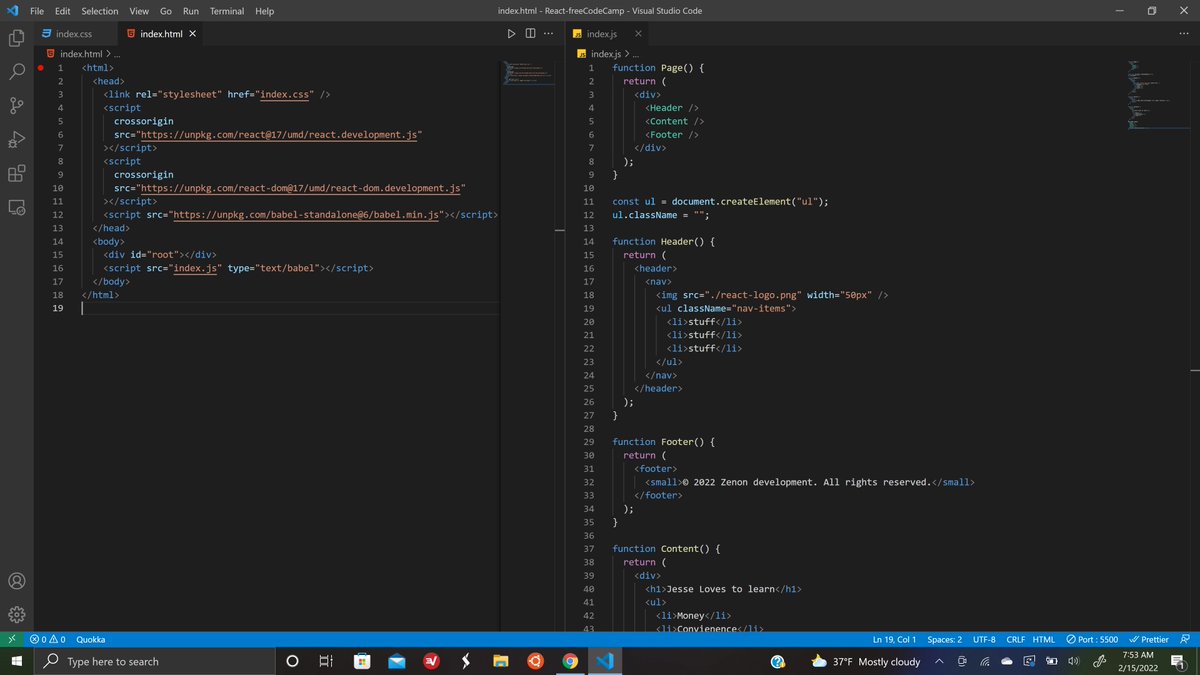
Task: Open the Source Control view
Action: (x=17, y=106)
